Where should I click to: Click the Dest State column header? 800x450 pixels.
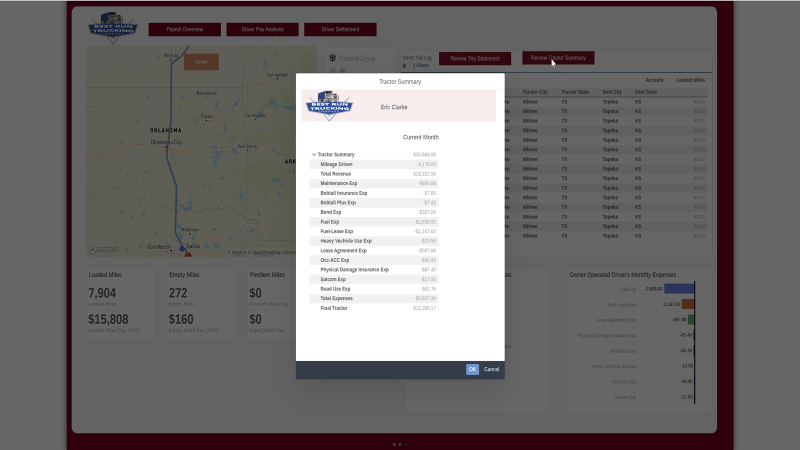pos(646,92)
